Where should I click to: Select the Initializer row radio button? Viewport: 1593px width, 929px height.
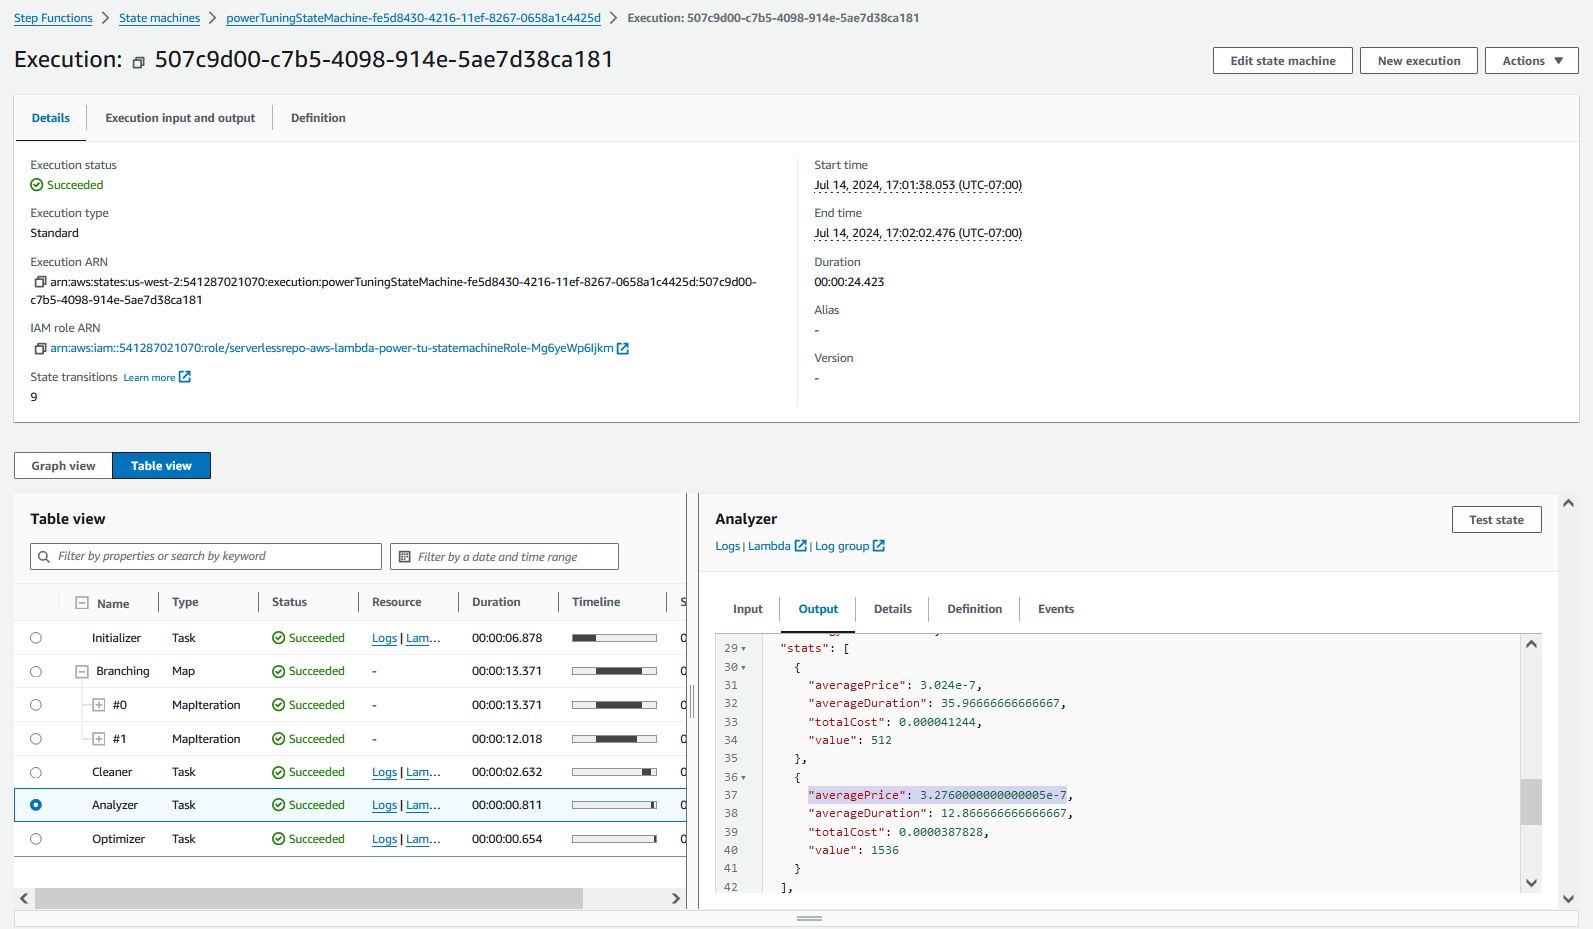coord(36,638)
